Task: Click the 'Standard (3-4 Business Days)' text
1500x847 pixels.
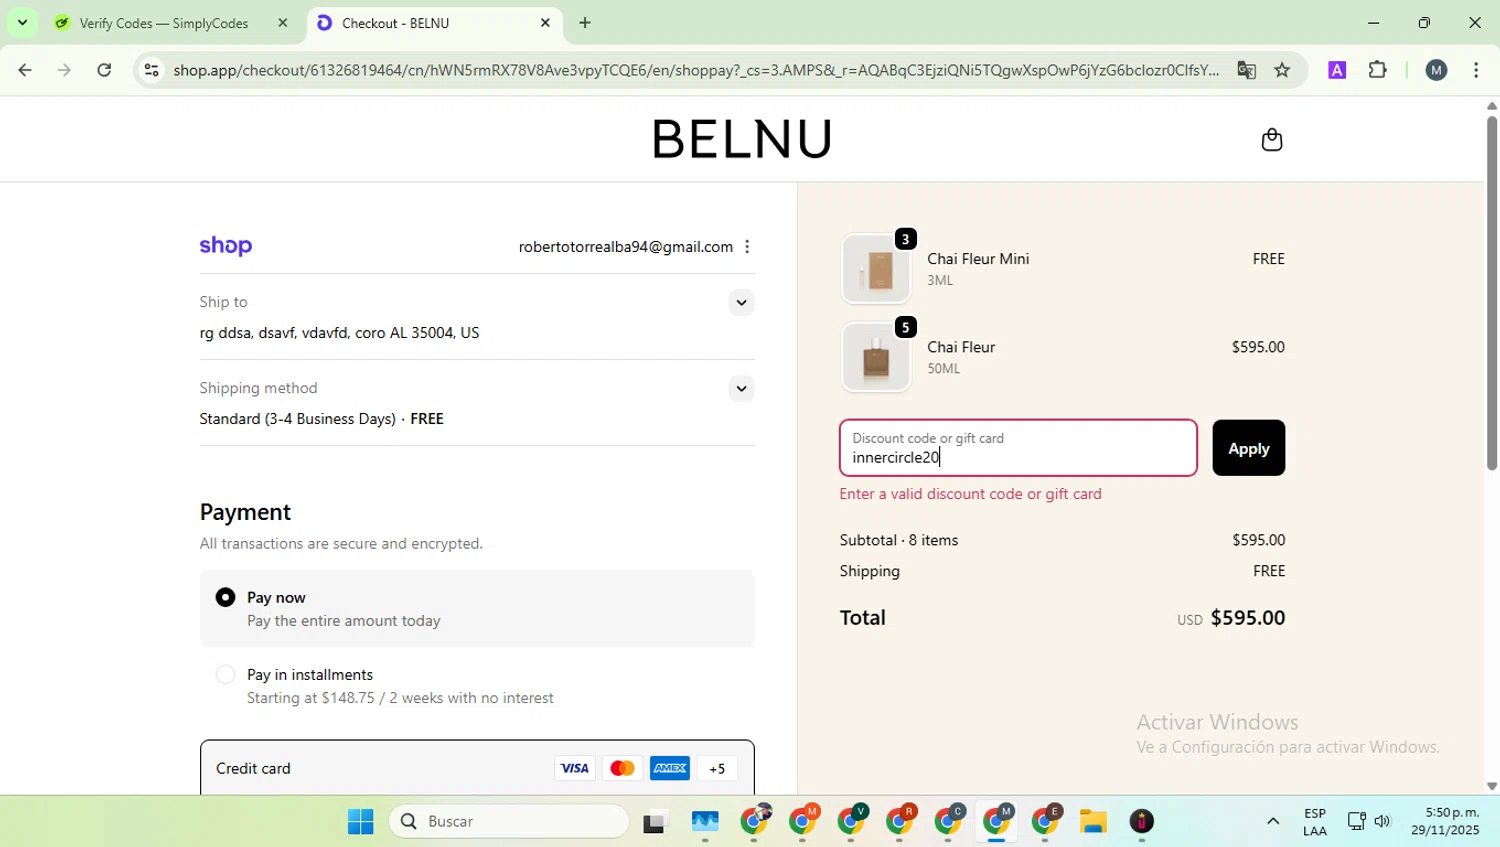Action: (x=298, y=419)
